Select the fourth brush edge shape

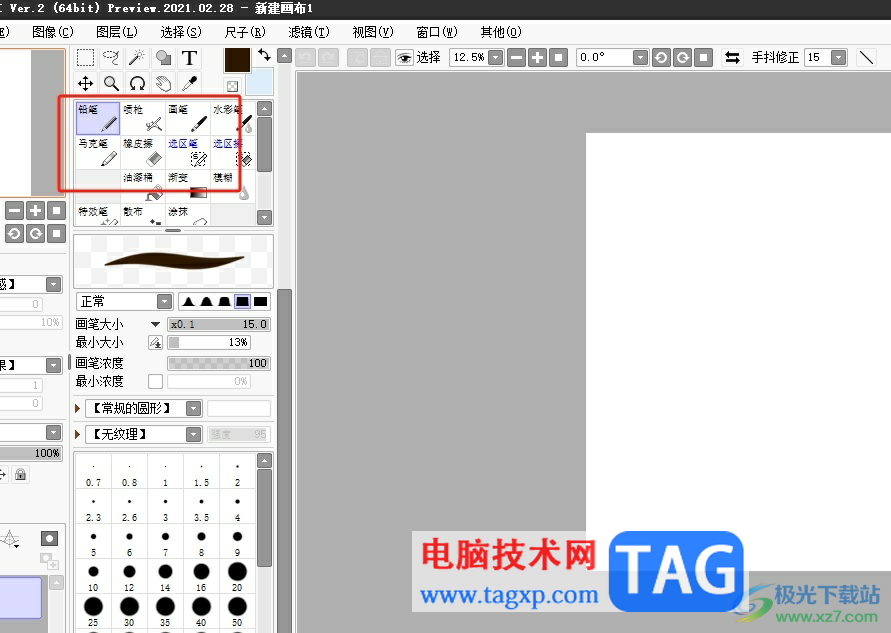tap(243, 301)
